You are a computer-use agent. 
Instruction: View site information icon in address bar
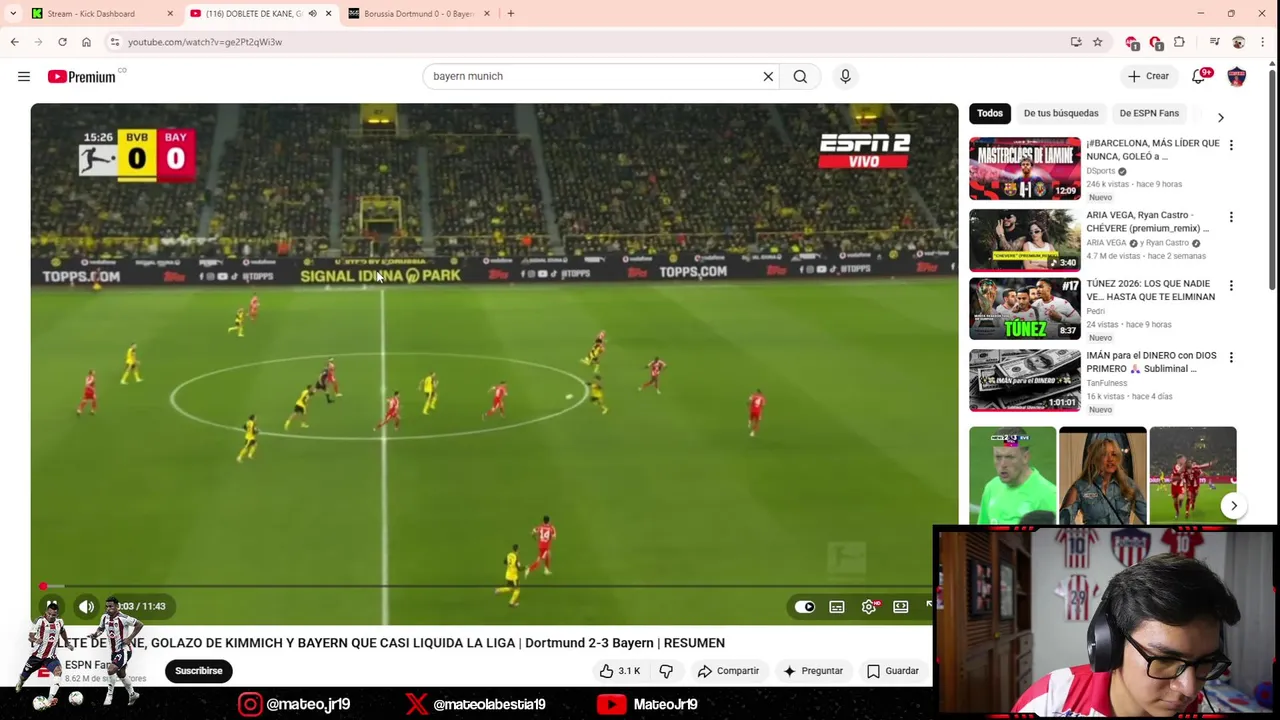click(115, 42)
